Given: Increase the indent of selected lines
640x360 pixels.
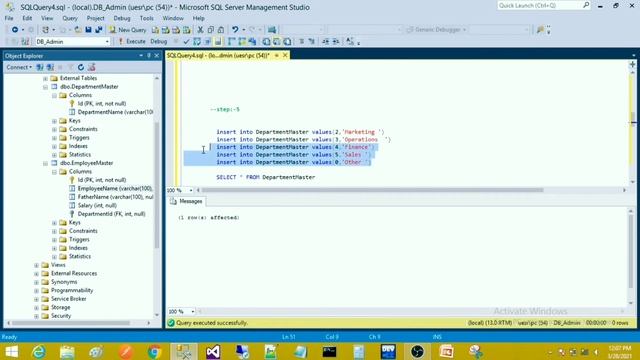Looking at the screenshot, I should point(336,42).
